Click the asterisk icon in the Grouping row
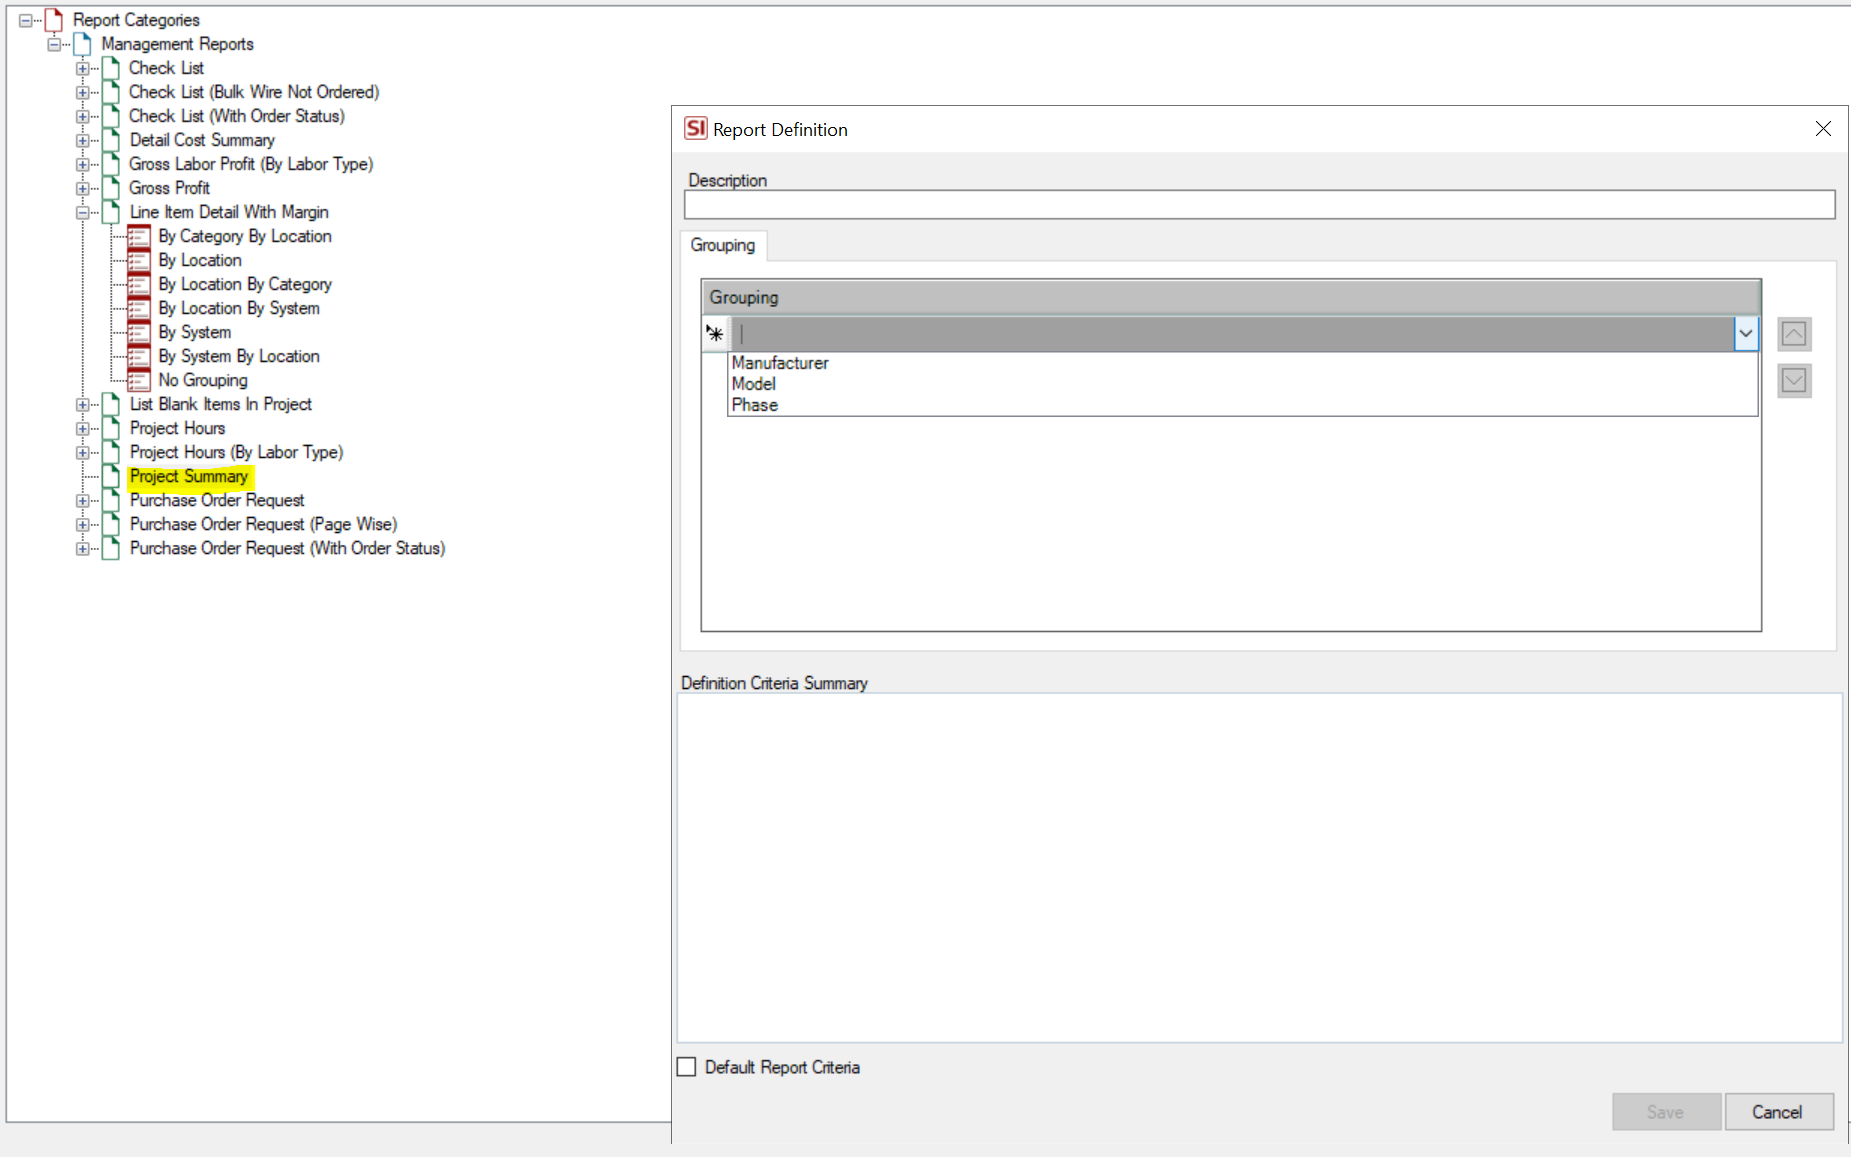1851x1157 pixels. coord(714,333)
